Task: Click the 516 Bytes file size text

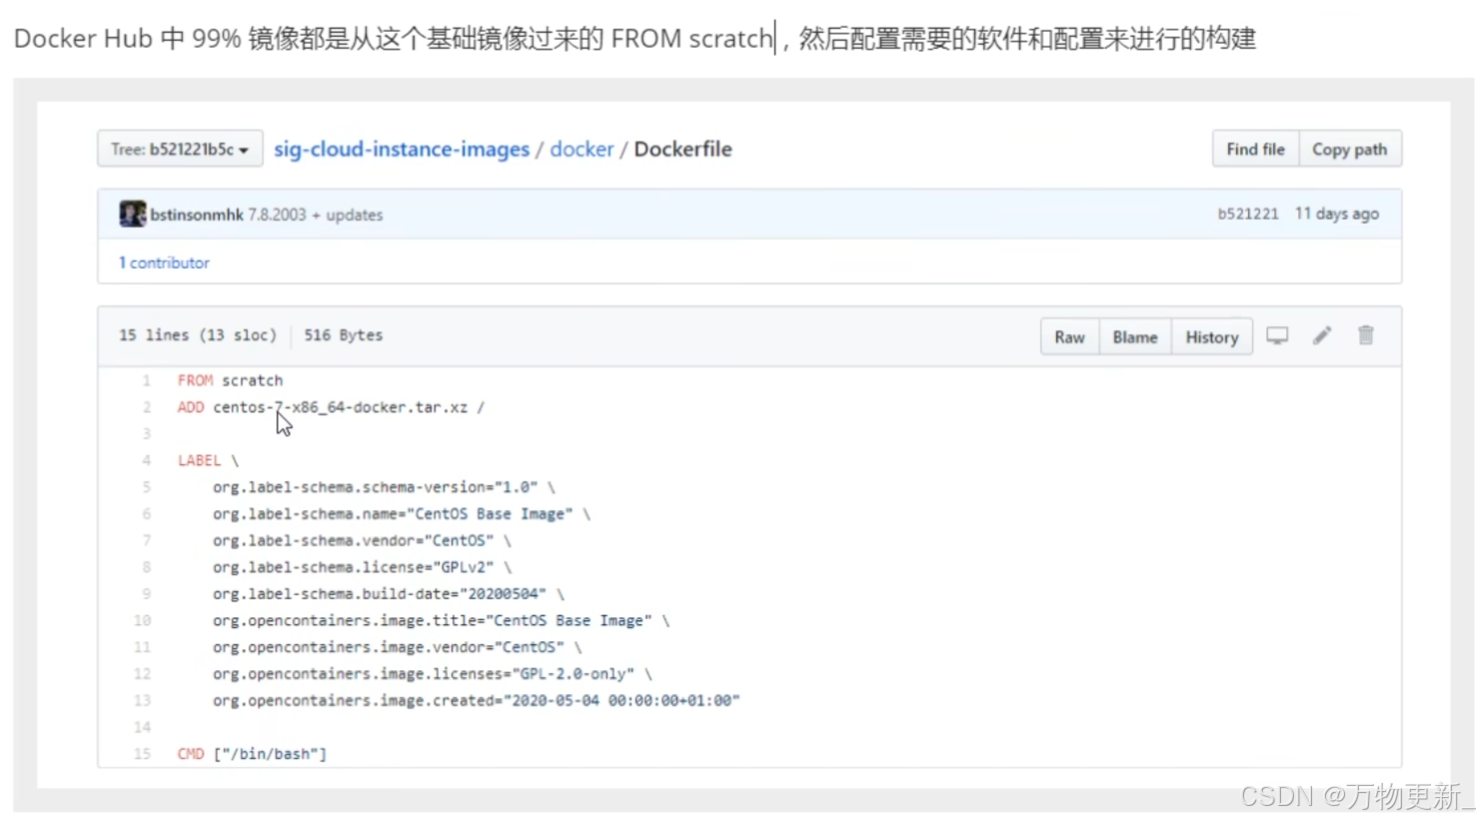Action: [x=343, y=335]
